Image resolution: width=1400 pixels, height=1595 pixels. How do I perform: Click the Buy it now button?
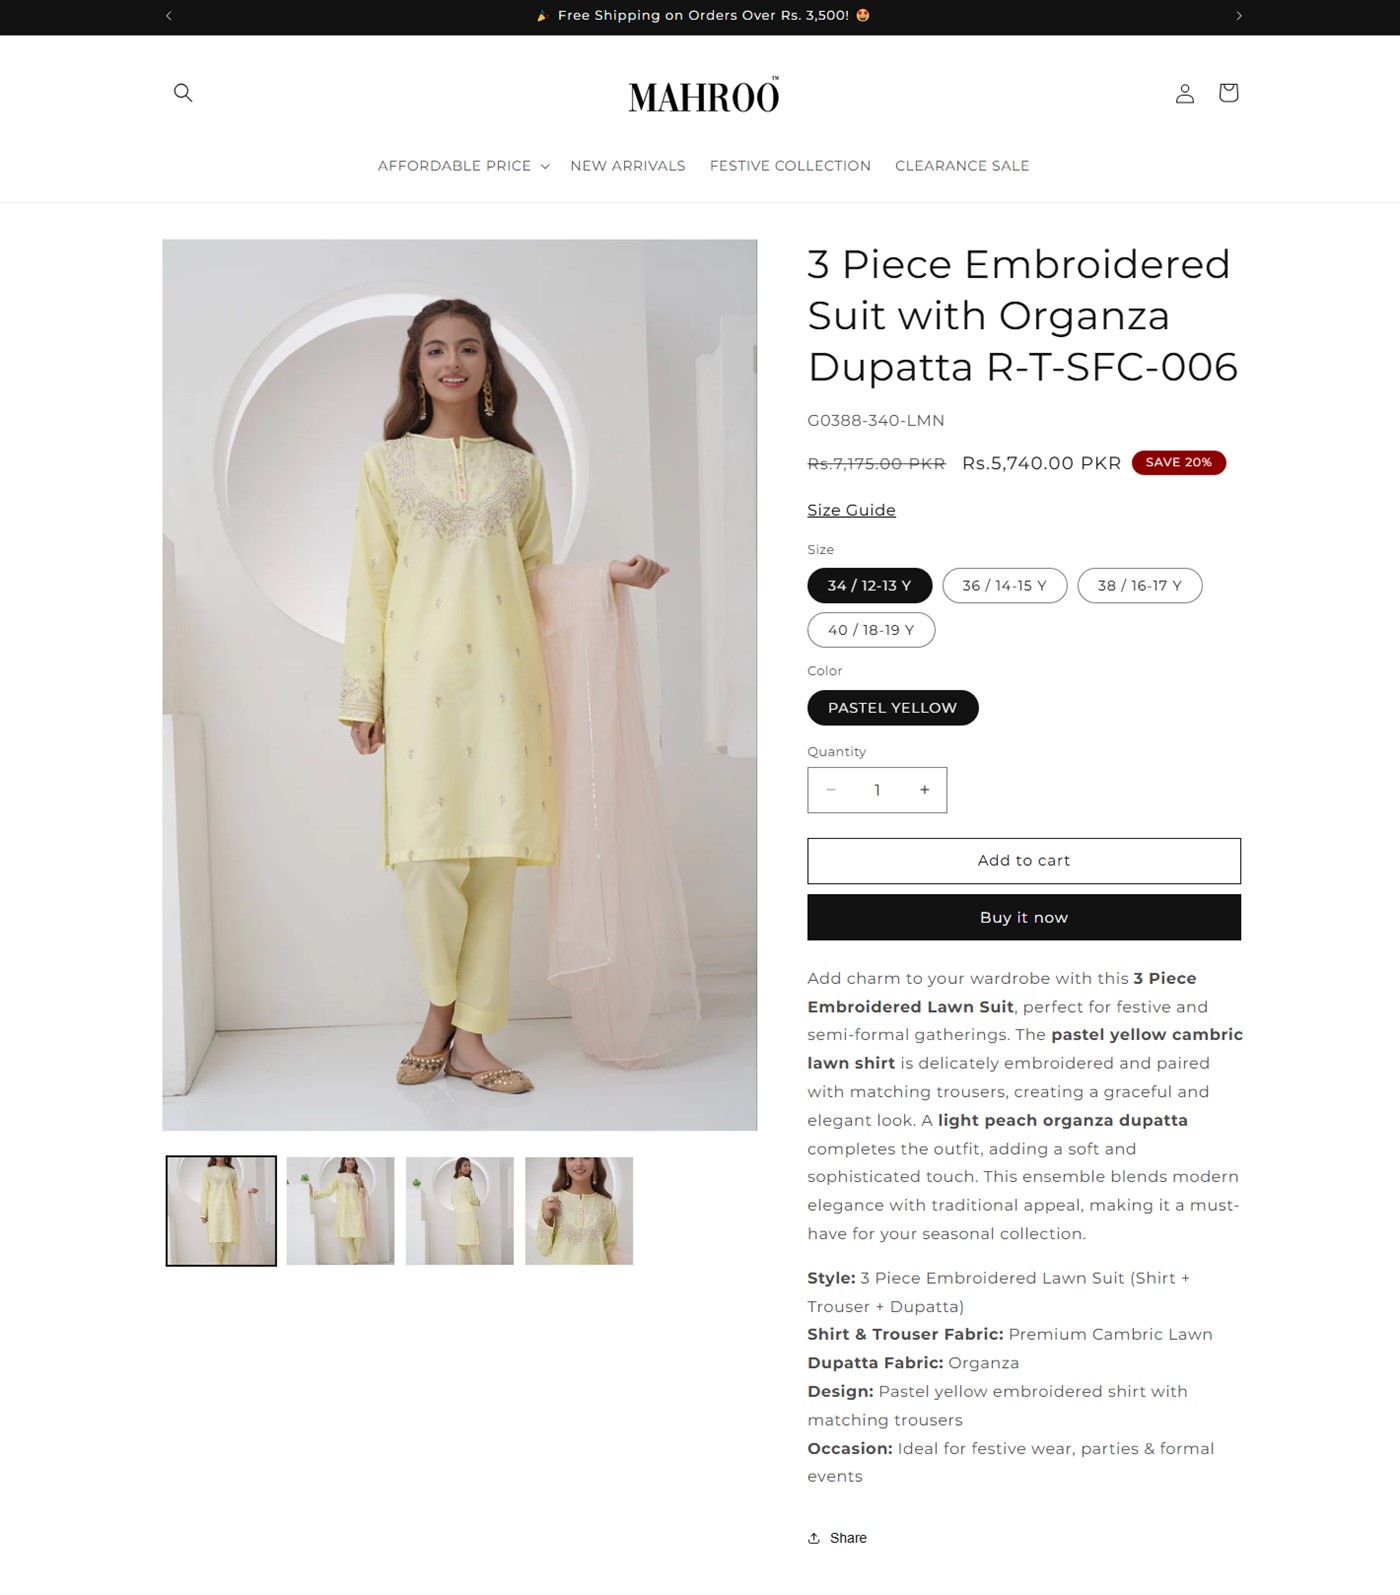[x=1024, y=918]
